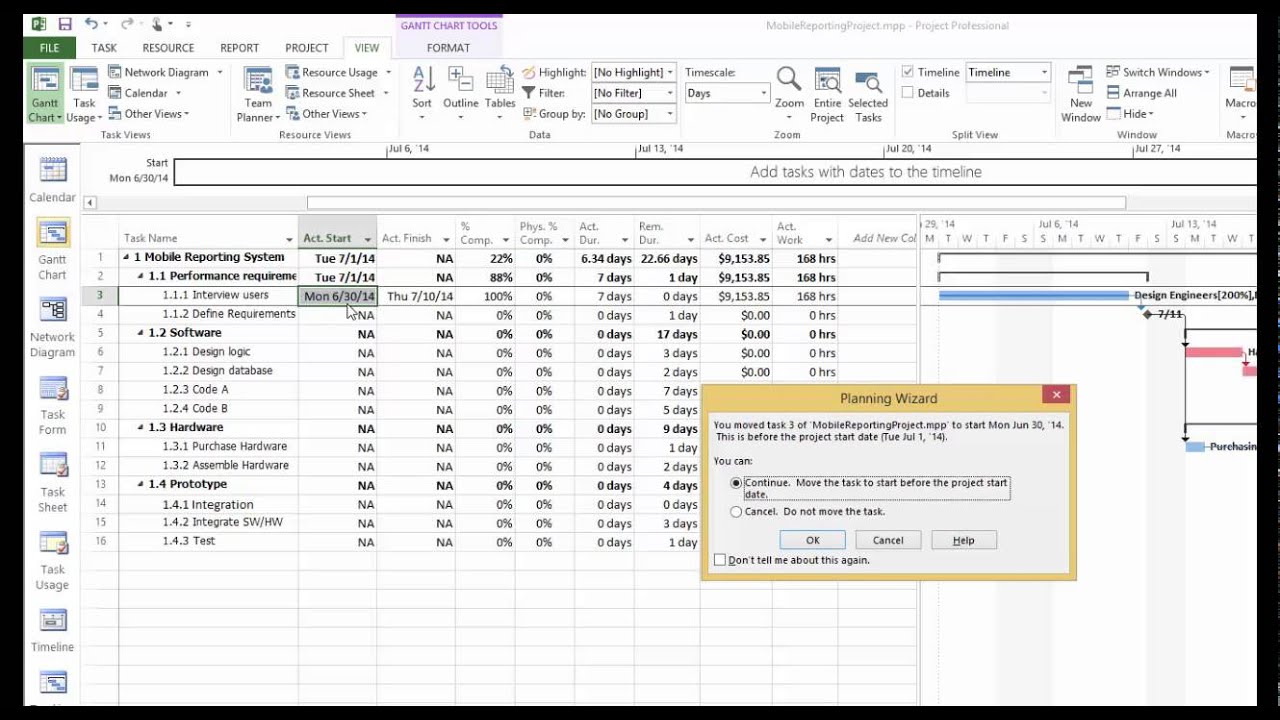Open Calendar in the left view bar
1280x720 pixels.
click(x=52, y=180)
